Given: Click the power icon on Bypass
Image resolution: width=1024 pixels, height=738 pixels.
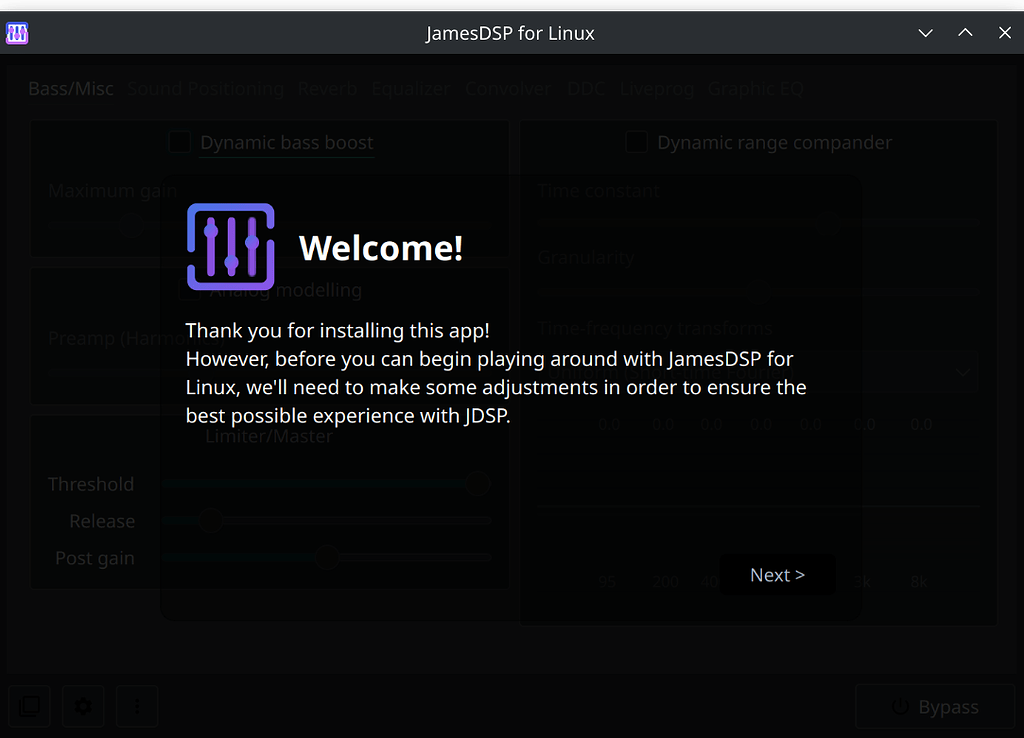Looking at the screenshot, I should tap(900, 707).
